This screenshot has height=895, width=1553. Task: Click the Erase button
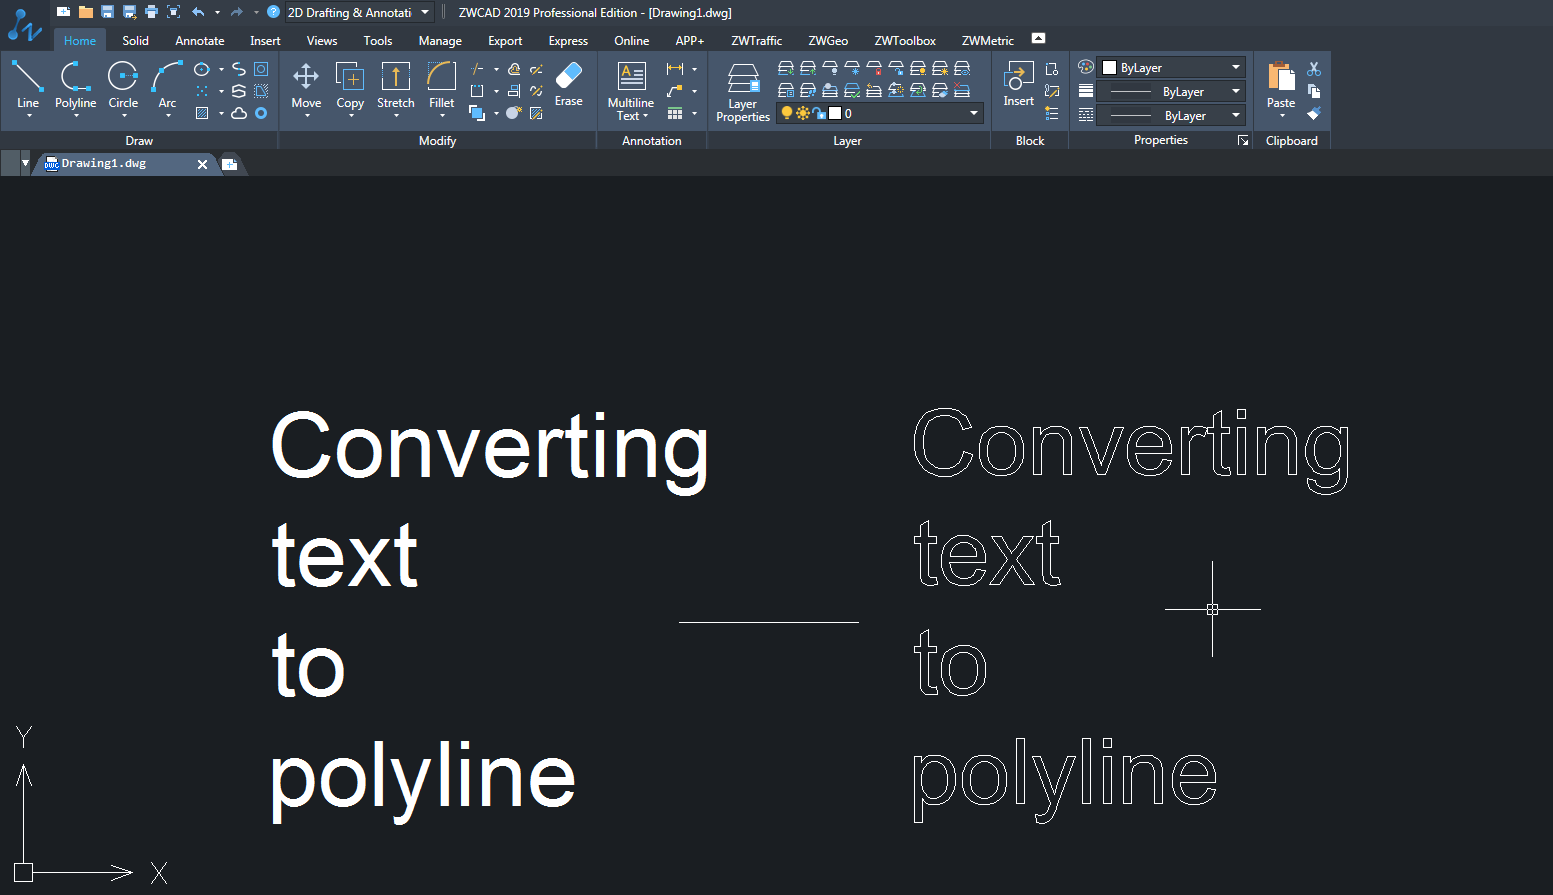(x=569, y=84)
